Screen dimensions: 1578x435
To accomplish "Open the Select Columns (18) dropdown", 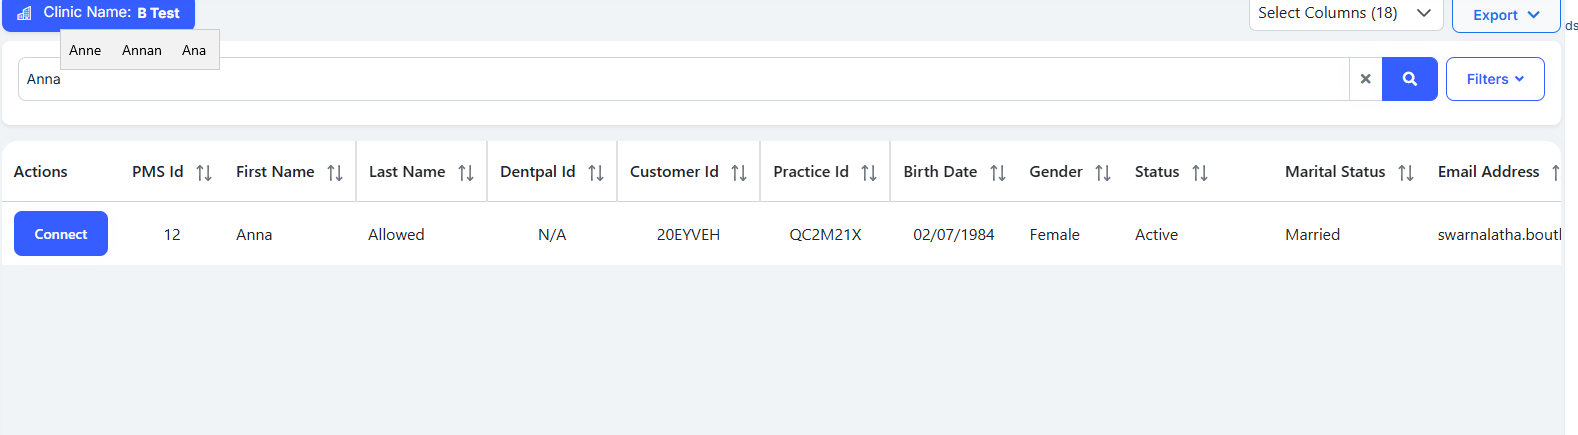I will tap(1344, 13).
